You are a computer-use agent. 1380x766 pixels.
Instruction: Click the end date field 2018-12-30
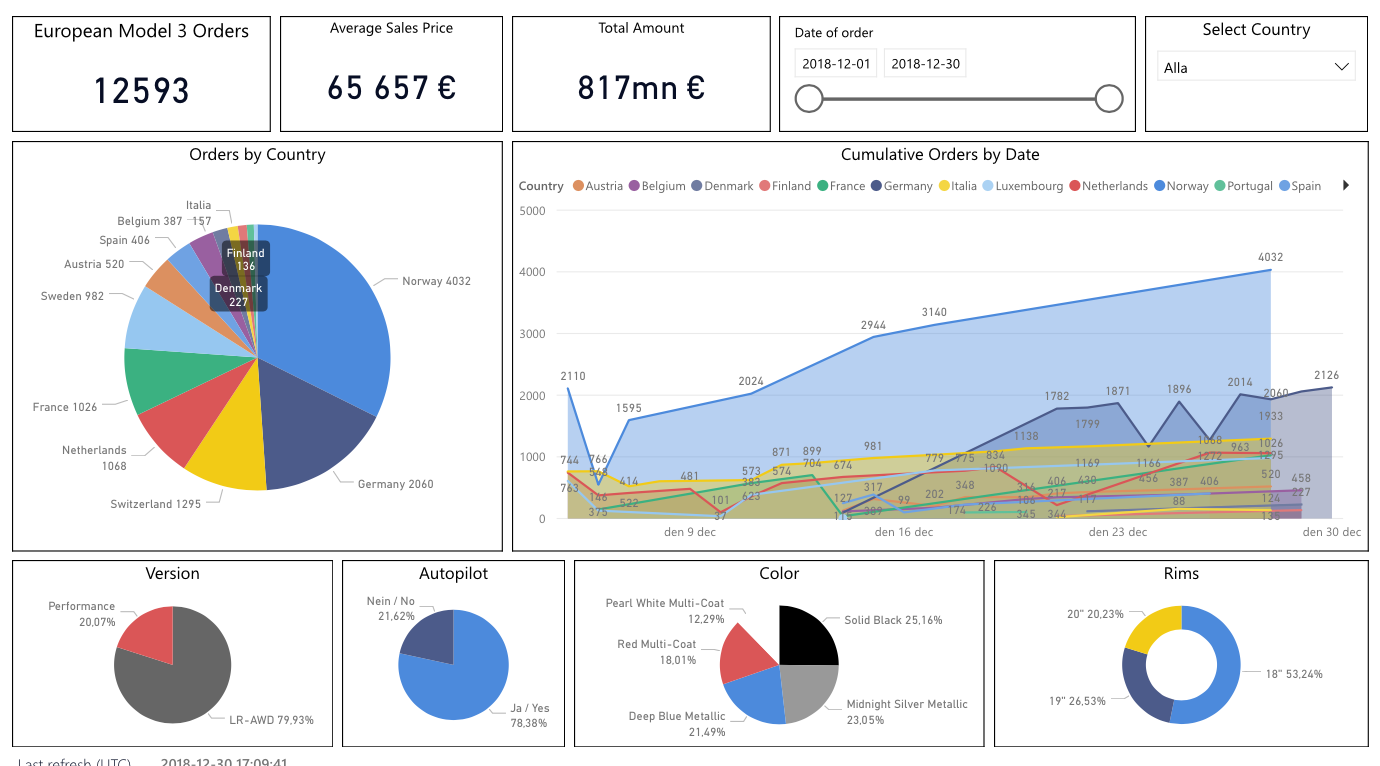pos(925,64)
